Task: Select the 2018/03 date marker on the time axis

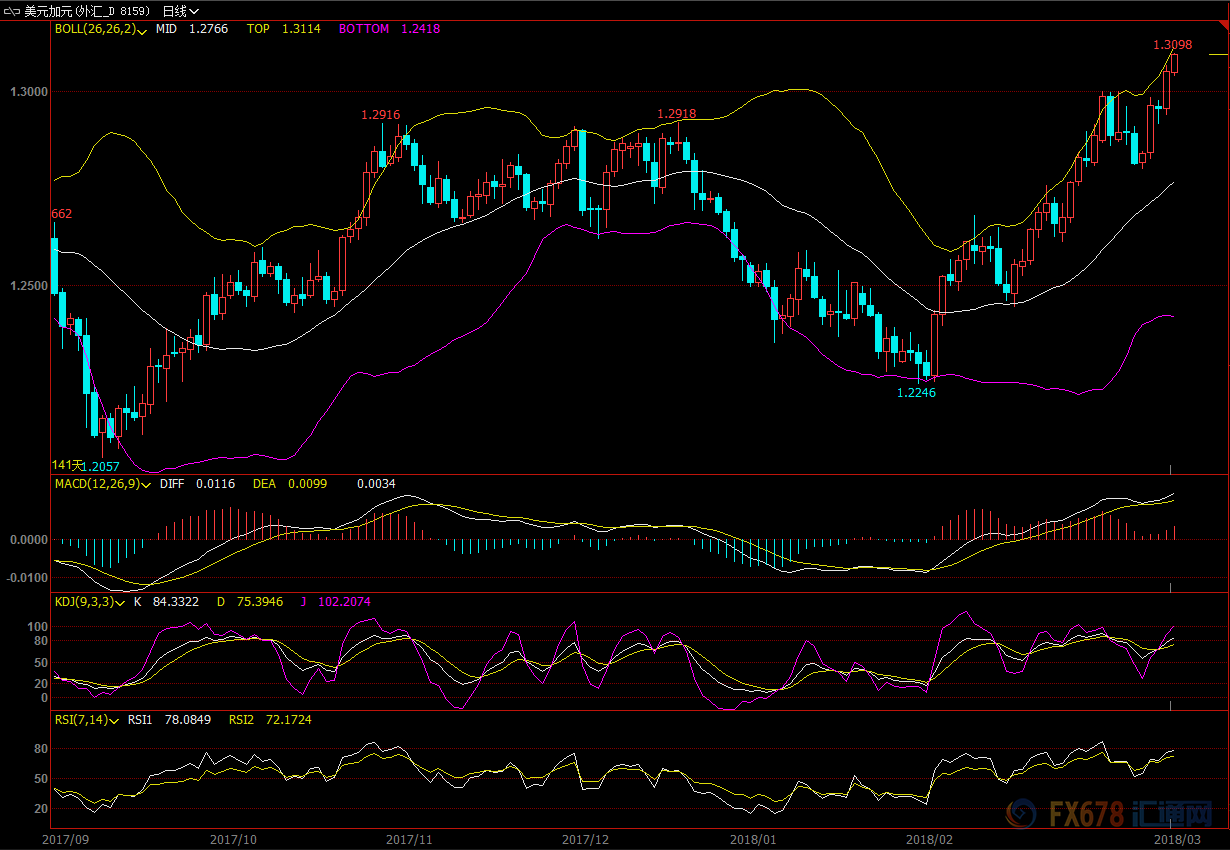Action: coord(1178,839)
